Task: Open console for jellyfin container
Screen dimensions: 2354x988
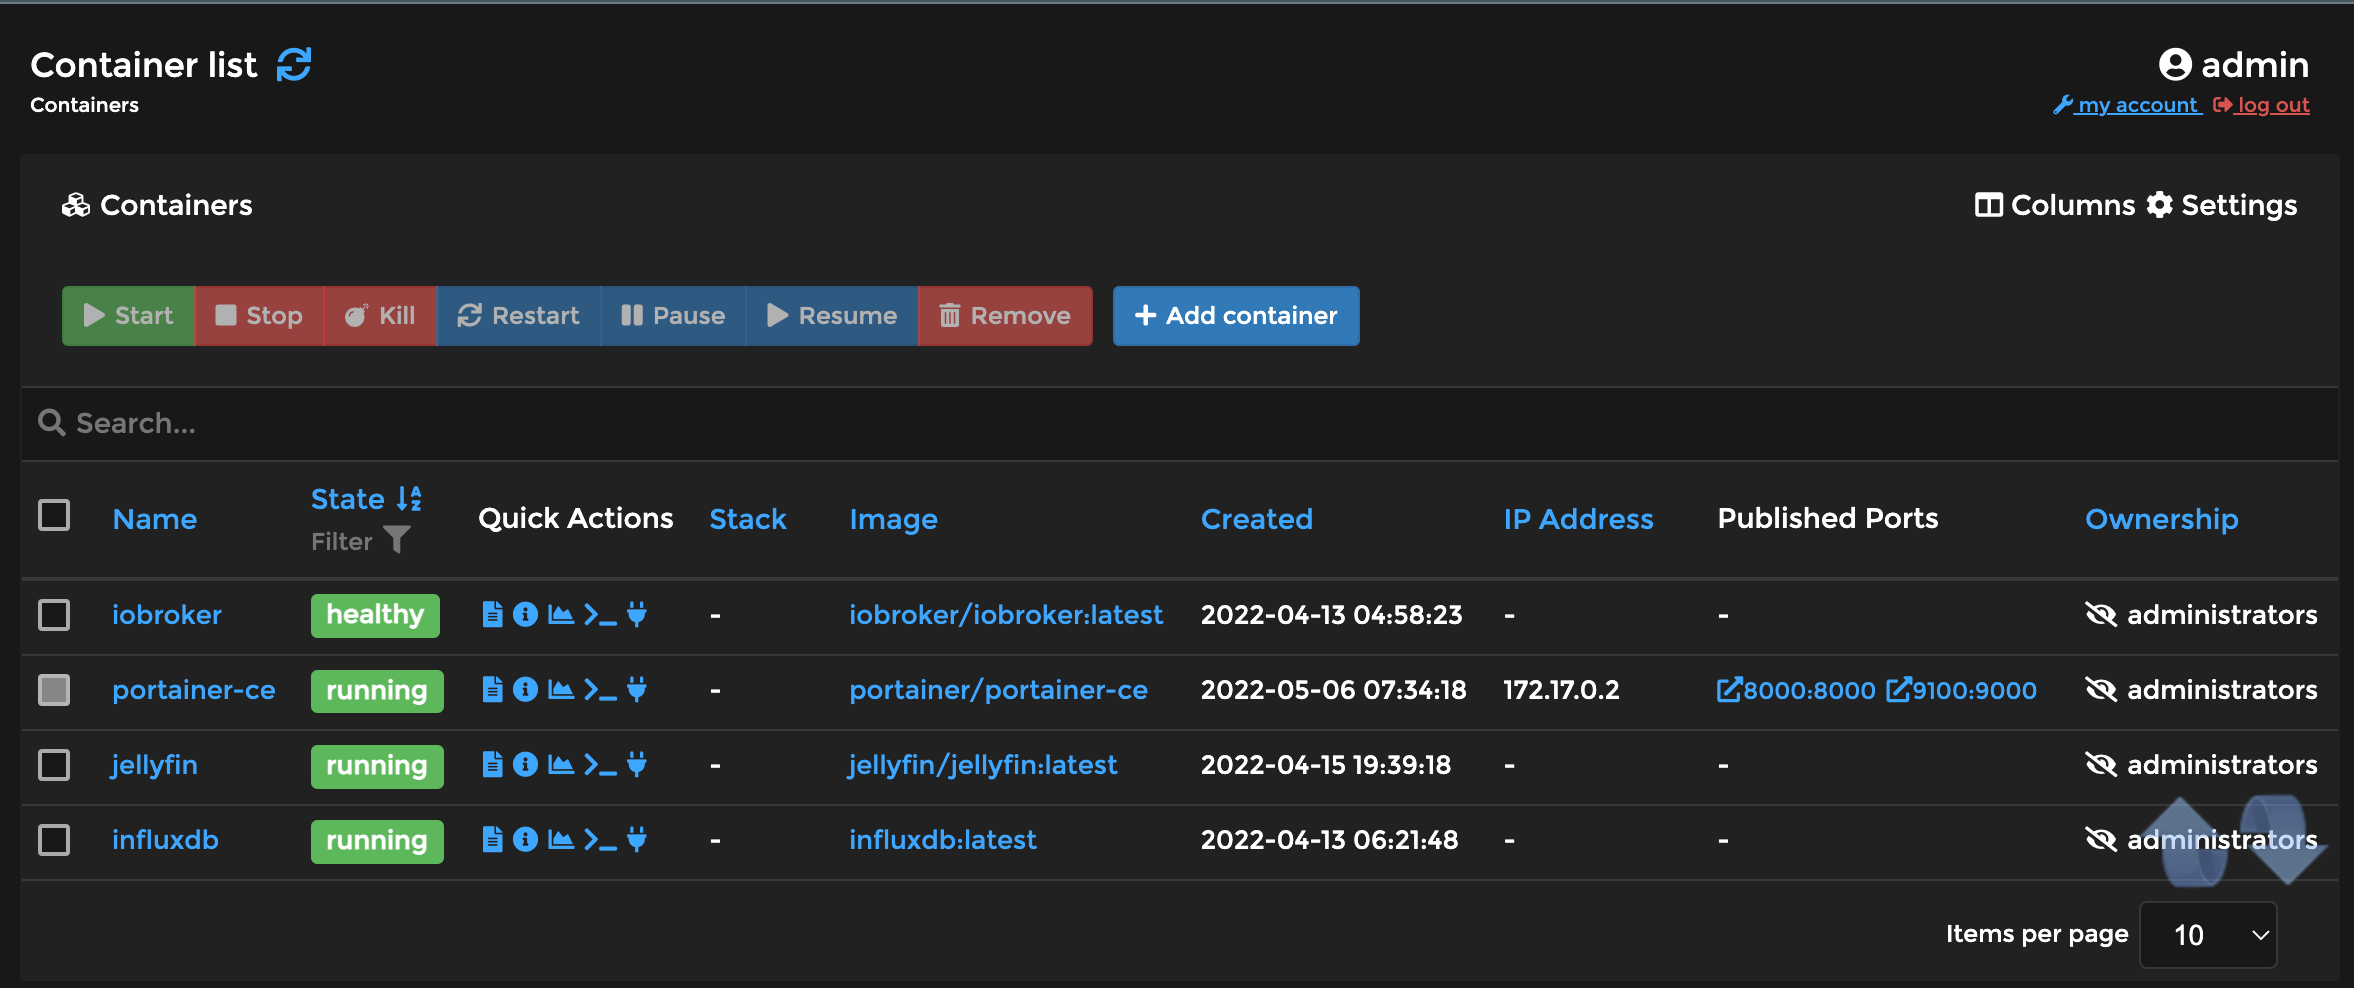Action: 600,764
